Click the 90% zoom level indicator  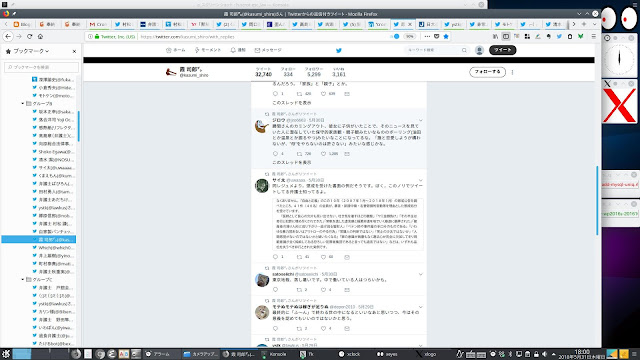click(x=409, y=36)
